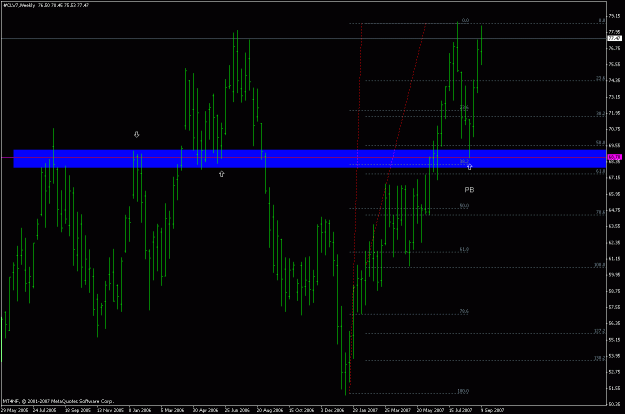The height and width of the screenshot is (414, 625).
Task: Click the 20 Aug 2006 date label
Action: (269, 410)
